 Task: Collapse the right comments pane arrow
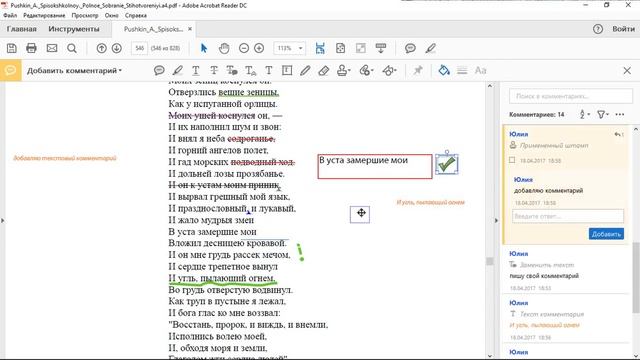pyautogui.click(x=496, y=220)
